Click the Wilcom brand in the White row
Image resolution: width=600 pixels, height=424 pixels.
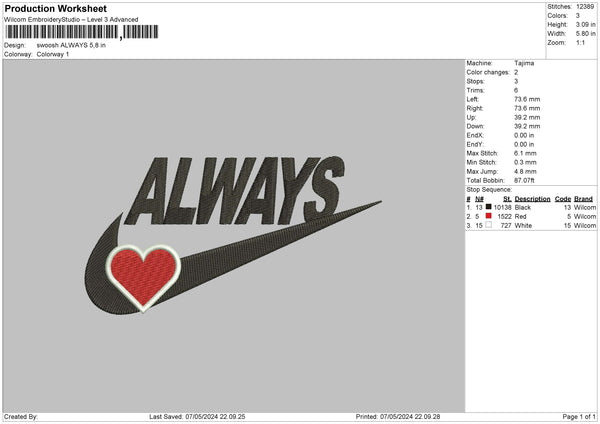[585, 226]
